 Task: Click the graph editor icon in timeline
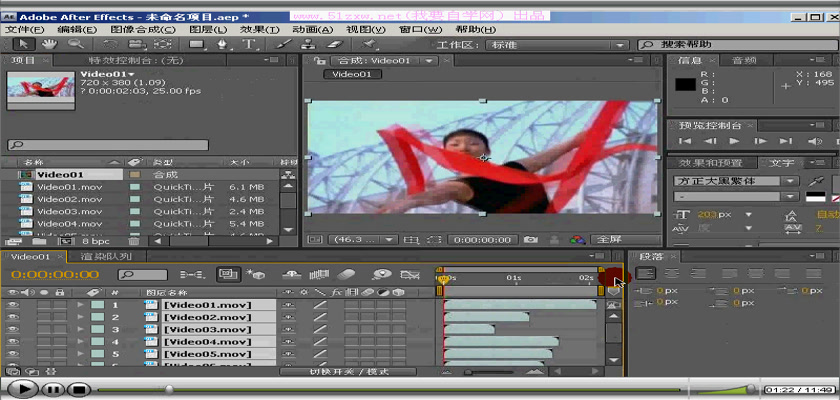pyautogui.click(x=410, y=275)
